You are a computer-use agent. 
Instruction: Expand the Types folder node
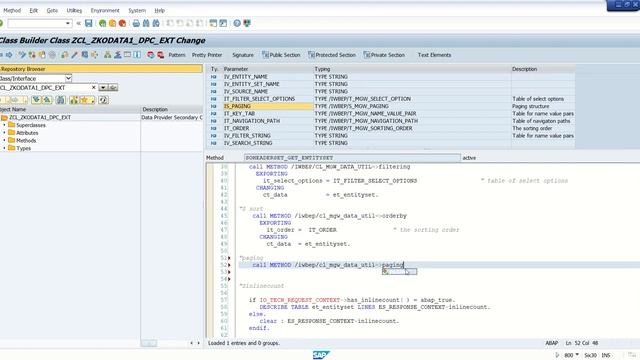4,148
